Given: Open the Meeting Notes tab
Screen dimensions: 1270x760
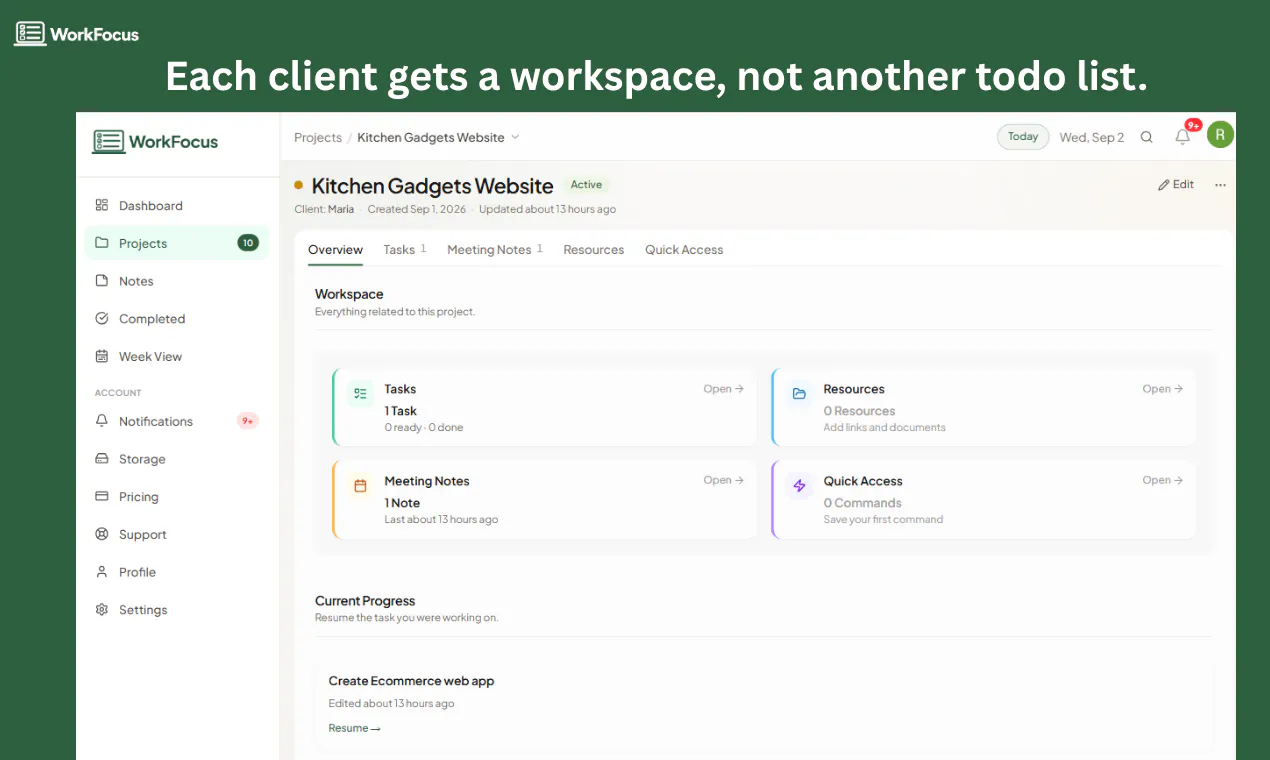Looking at the screenshot, I should point(495,250).
